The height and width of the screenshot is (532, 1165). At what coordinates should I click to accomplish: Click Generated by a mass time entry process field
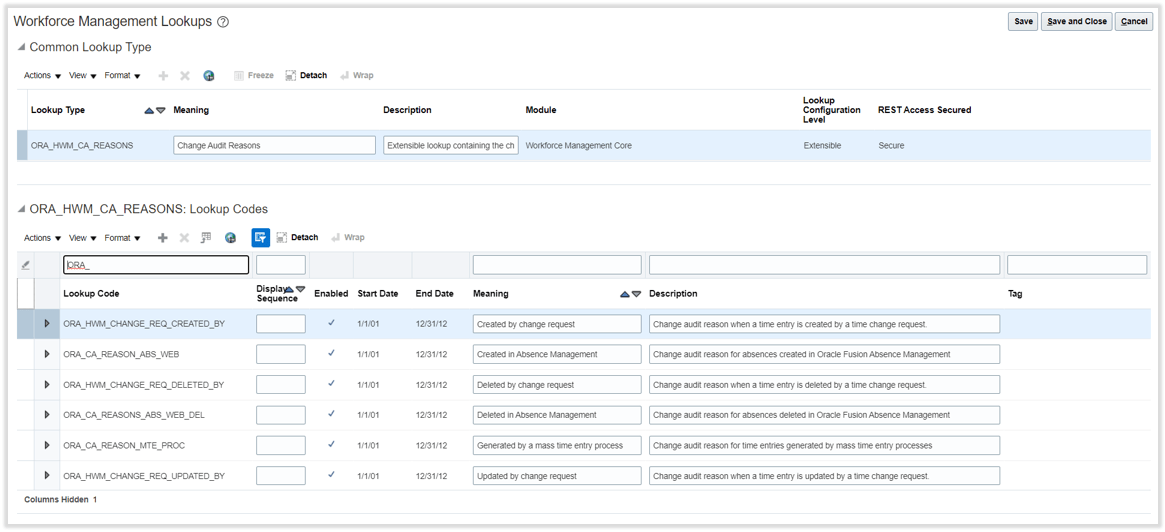(557, 445)
